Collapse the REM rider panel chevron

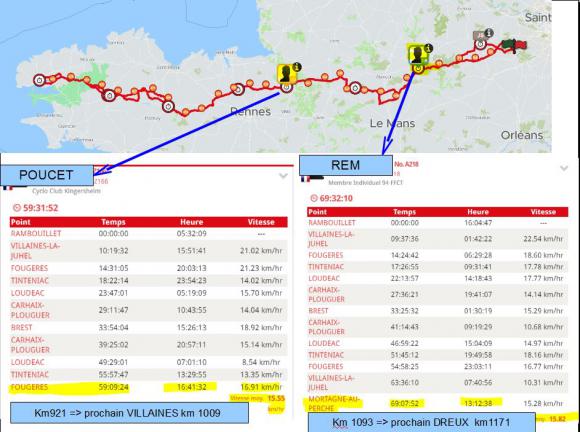click(564, 168)
